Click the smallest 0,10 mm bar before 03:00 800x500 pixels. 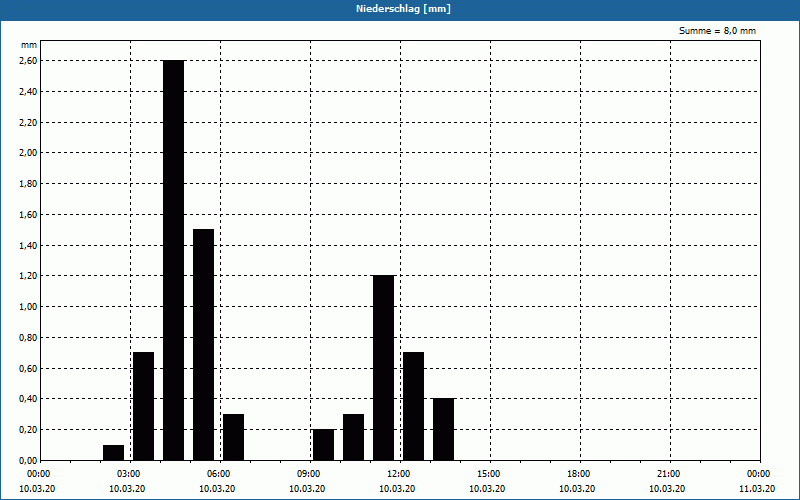[113, 453]
